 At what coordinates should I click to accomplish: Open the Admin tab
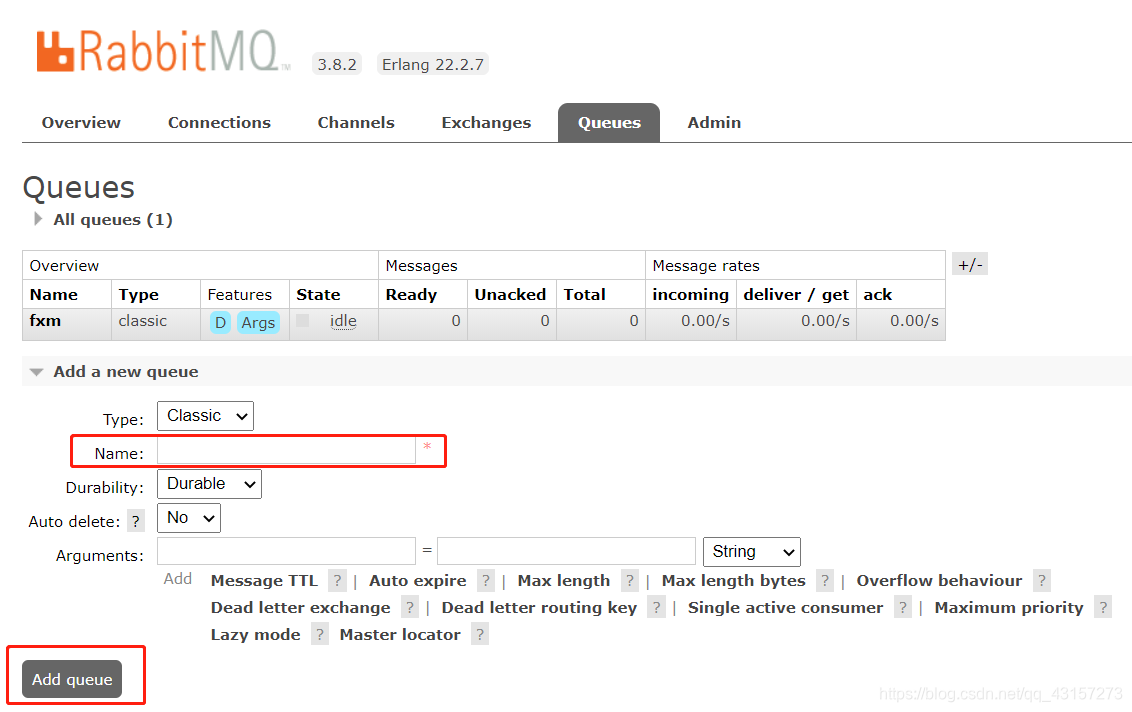714,123
